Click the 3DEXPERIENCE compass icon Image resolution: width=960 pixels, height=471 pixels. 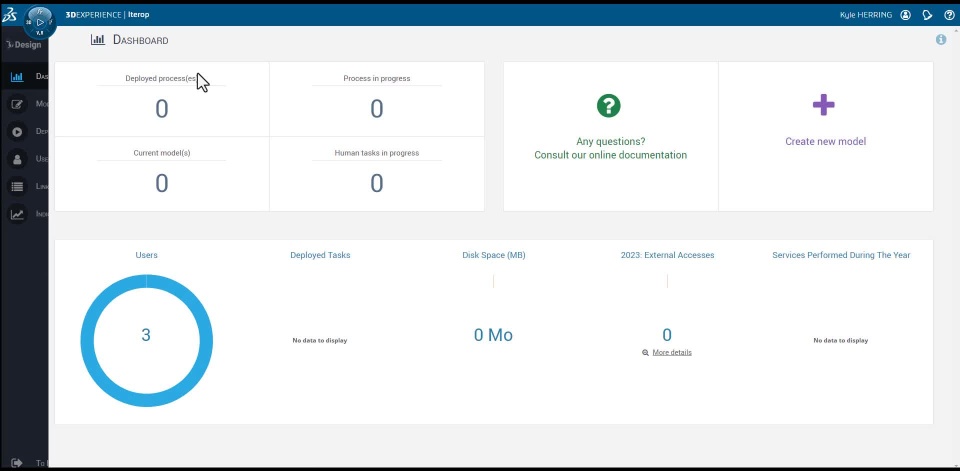[40, 22]
